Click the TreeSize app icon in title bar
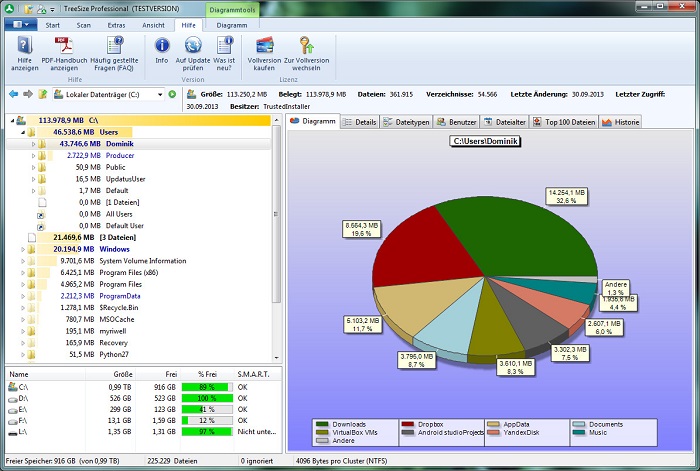 9,8
